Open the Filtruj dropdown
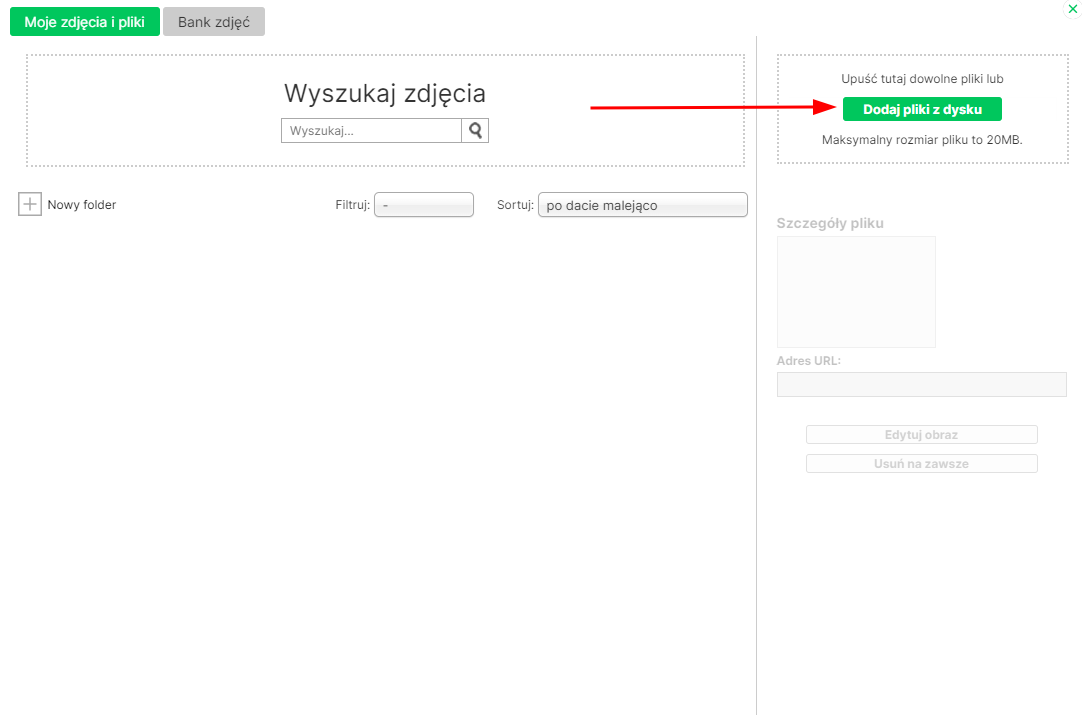Viewport: 1082px width, 715px height. click(x=423, y=205)
